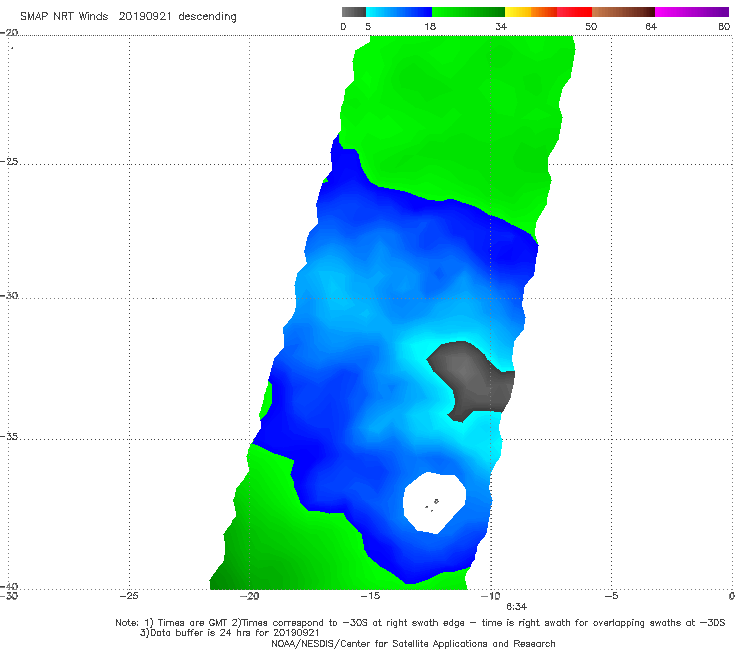The image size is (740, 650).
Task: Click the magenta-purple segment of the color bar
Action: click(692, 12)
